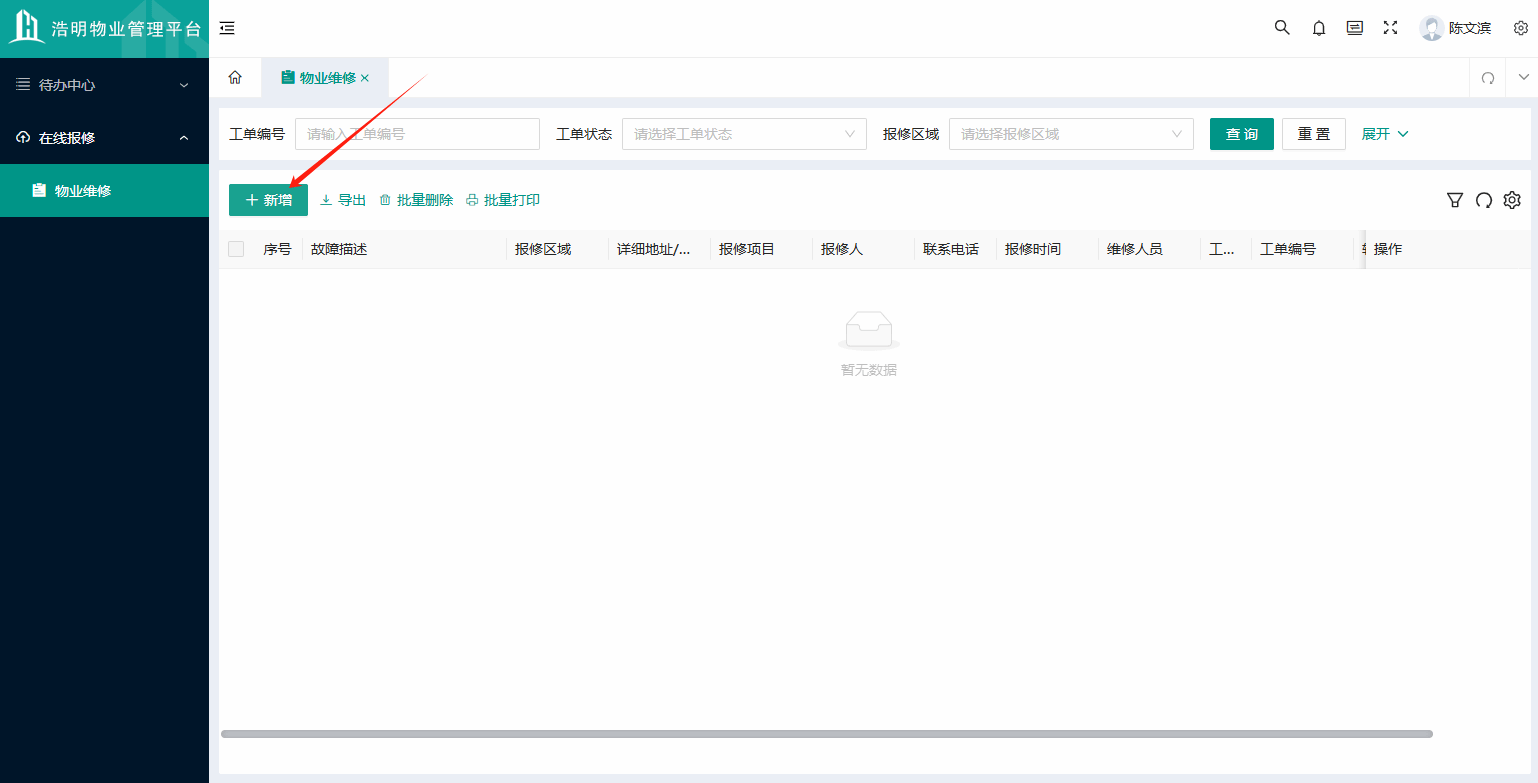The image size is (1538, 783).
Task: Click the message panel icon in header
Action: click(1355, 28)
